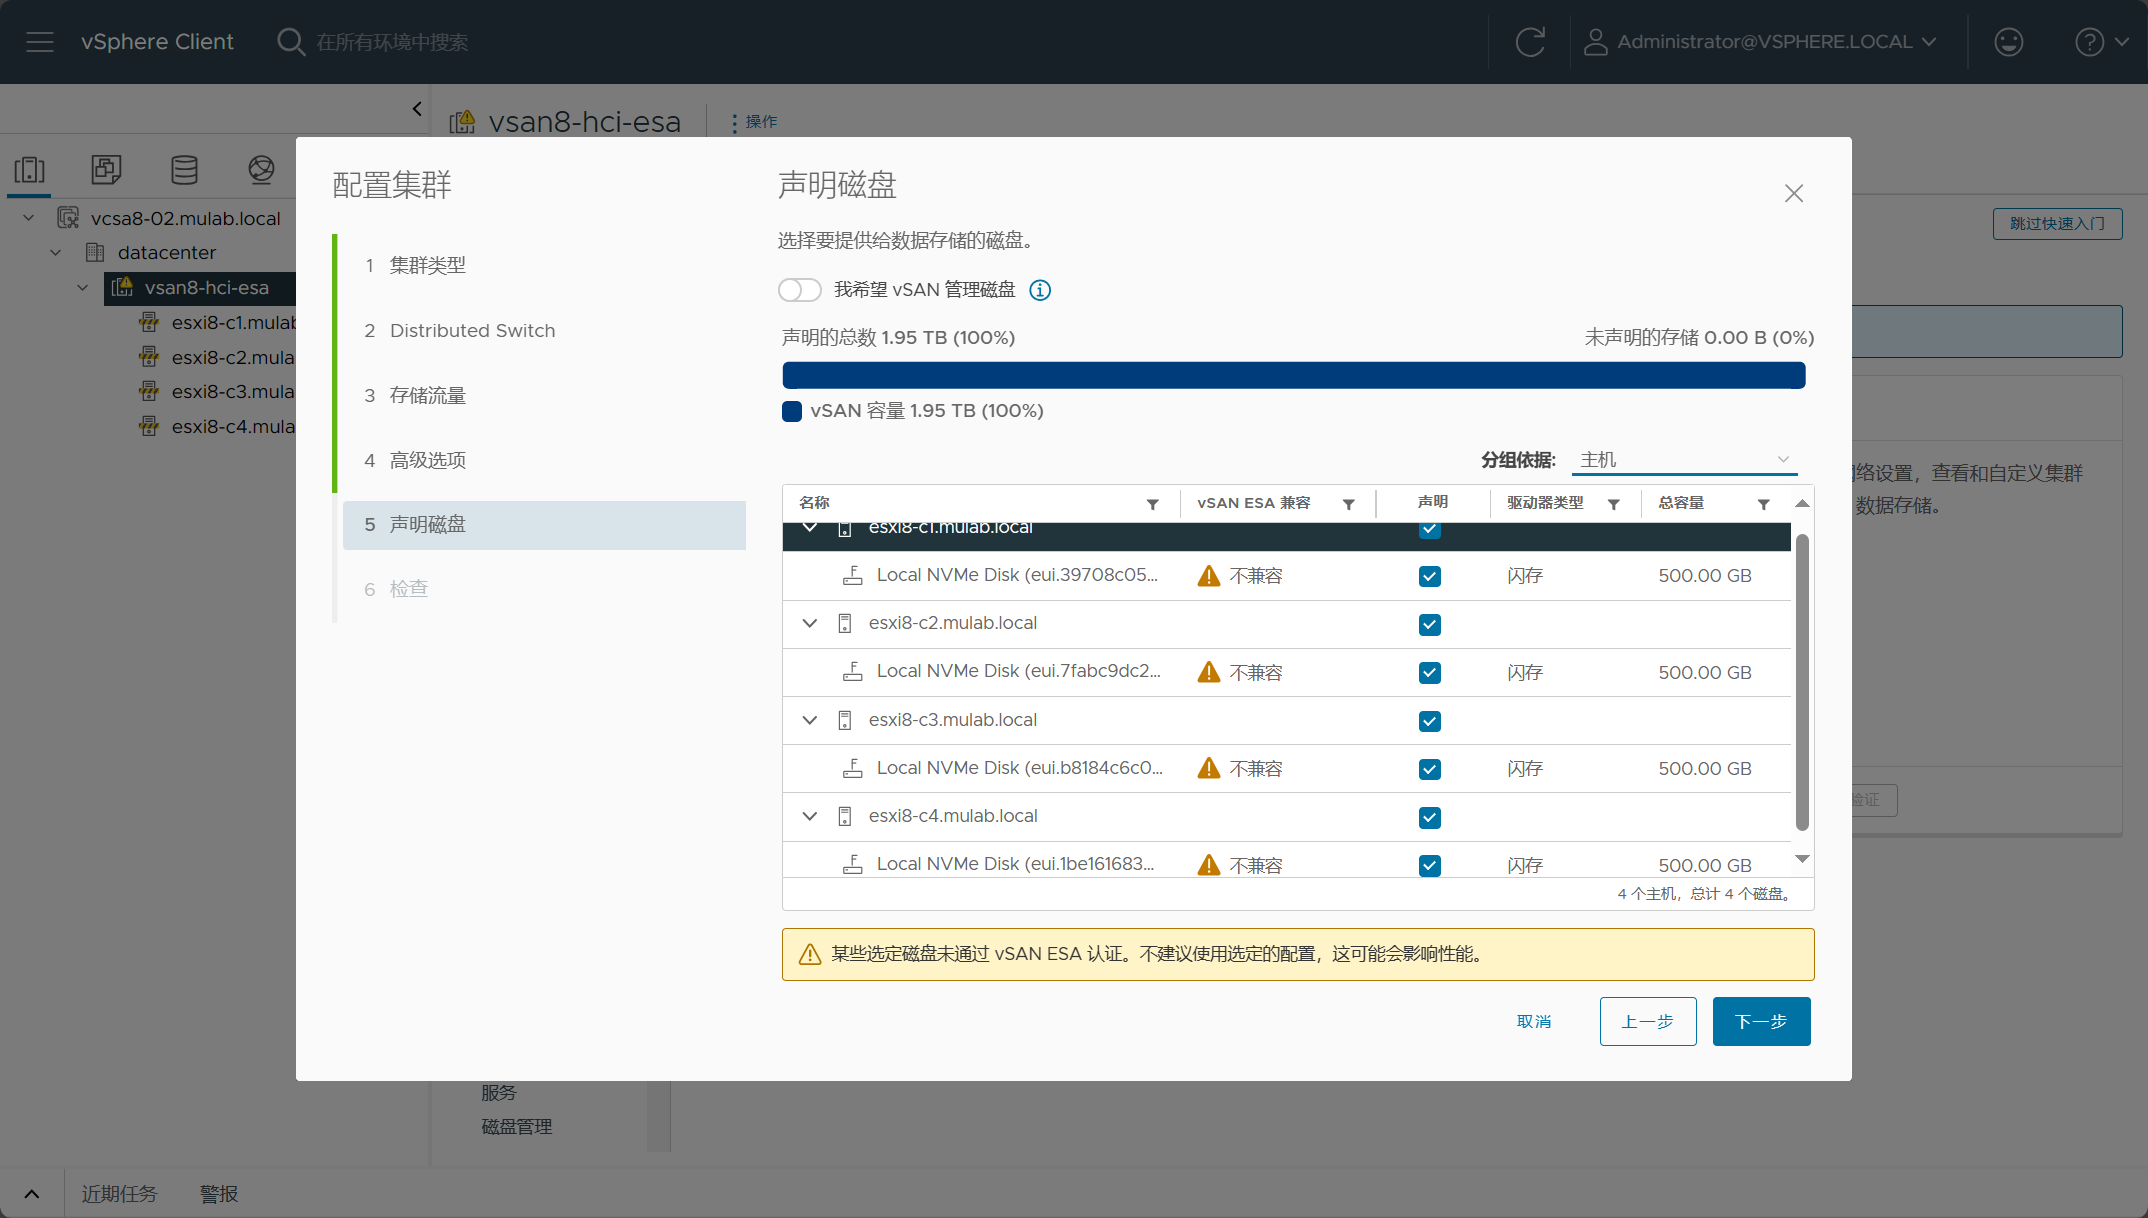The height and width of the screenshot is (1218, 2148).
Task: Uncheck claim box for esxi8-c1.mulab.local host
Action: [x=1430, y=530]
